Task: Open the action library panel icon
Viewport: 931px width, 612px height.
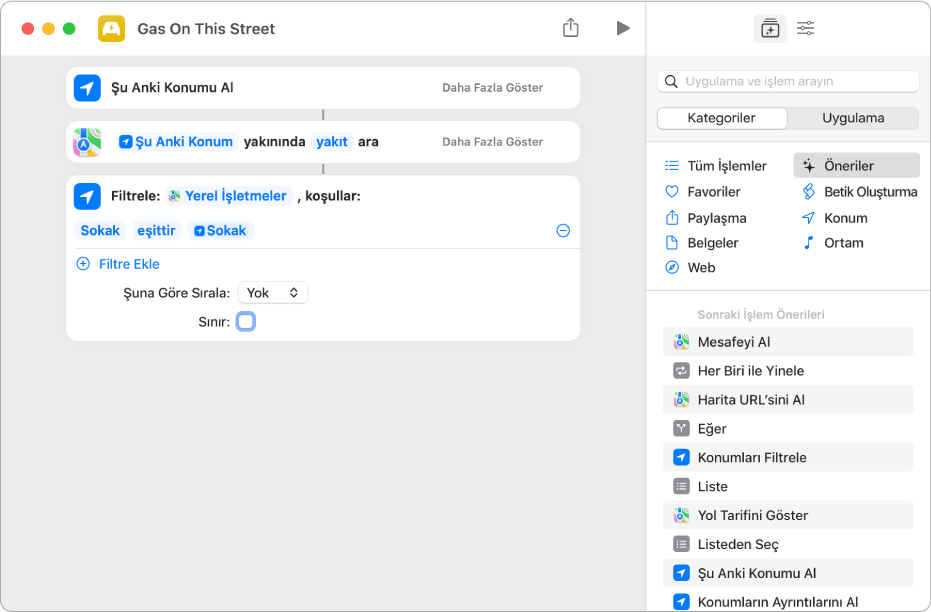Action: coord(769,29)
